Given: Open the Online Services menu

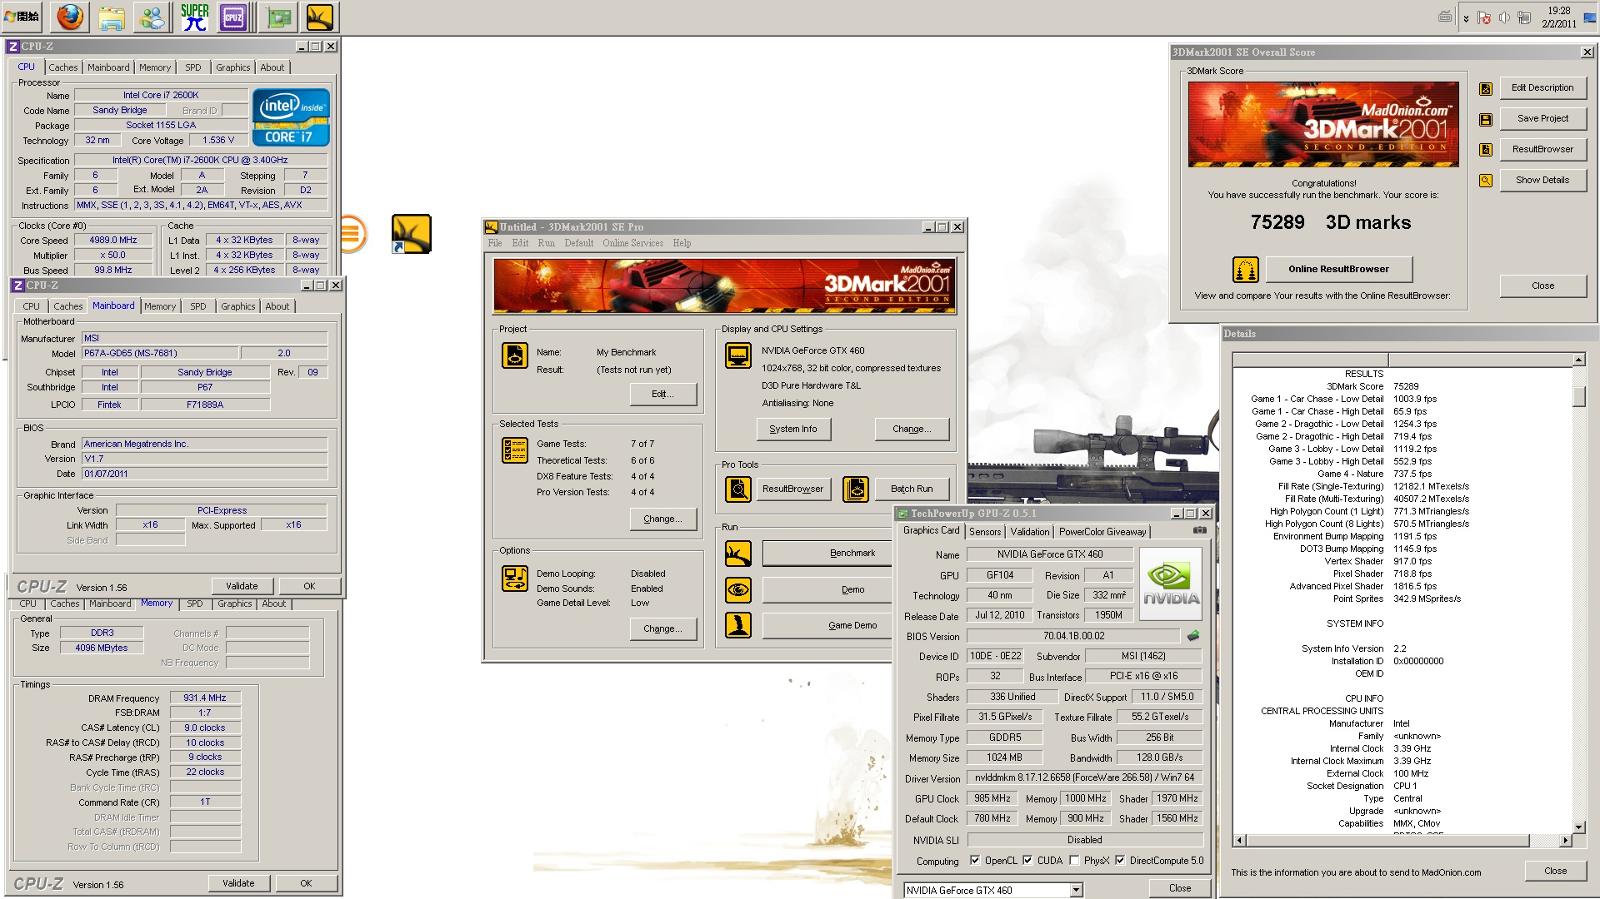Looking at the screenshot, I should (632, 243).
